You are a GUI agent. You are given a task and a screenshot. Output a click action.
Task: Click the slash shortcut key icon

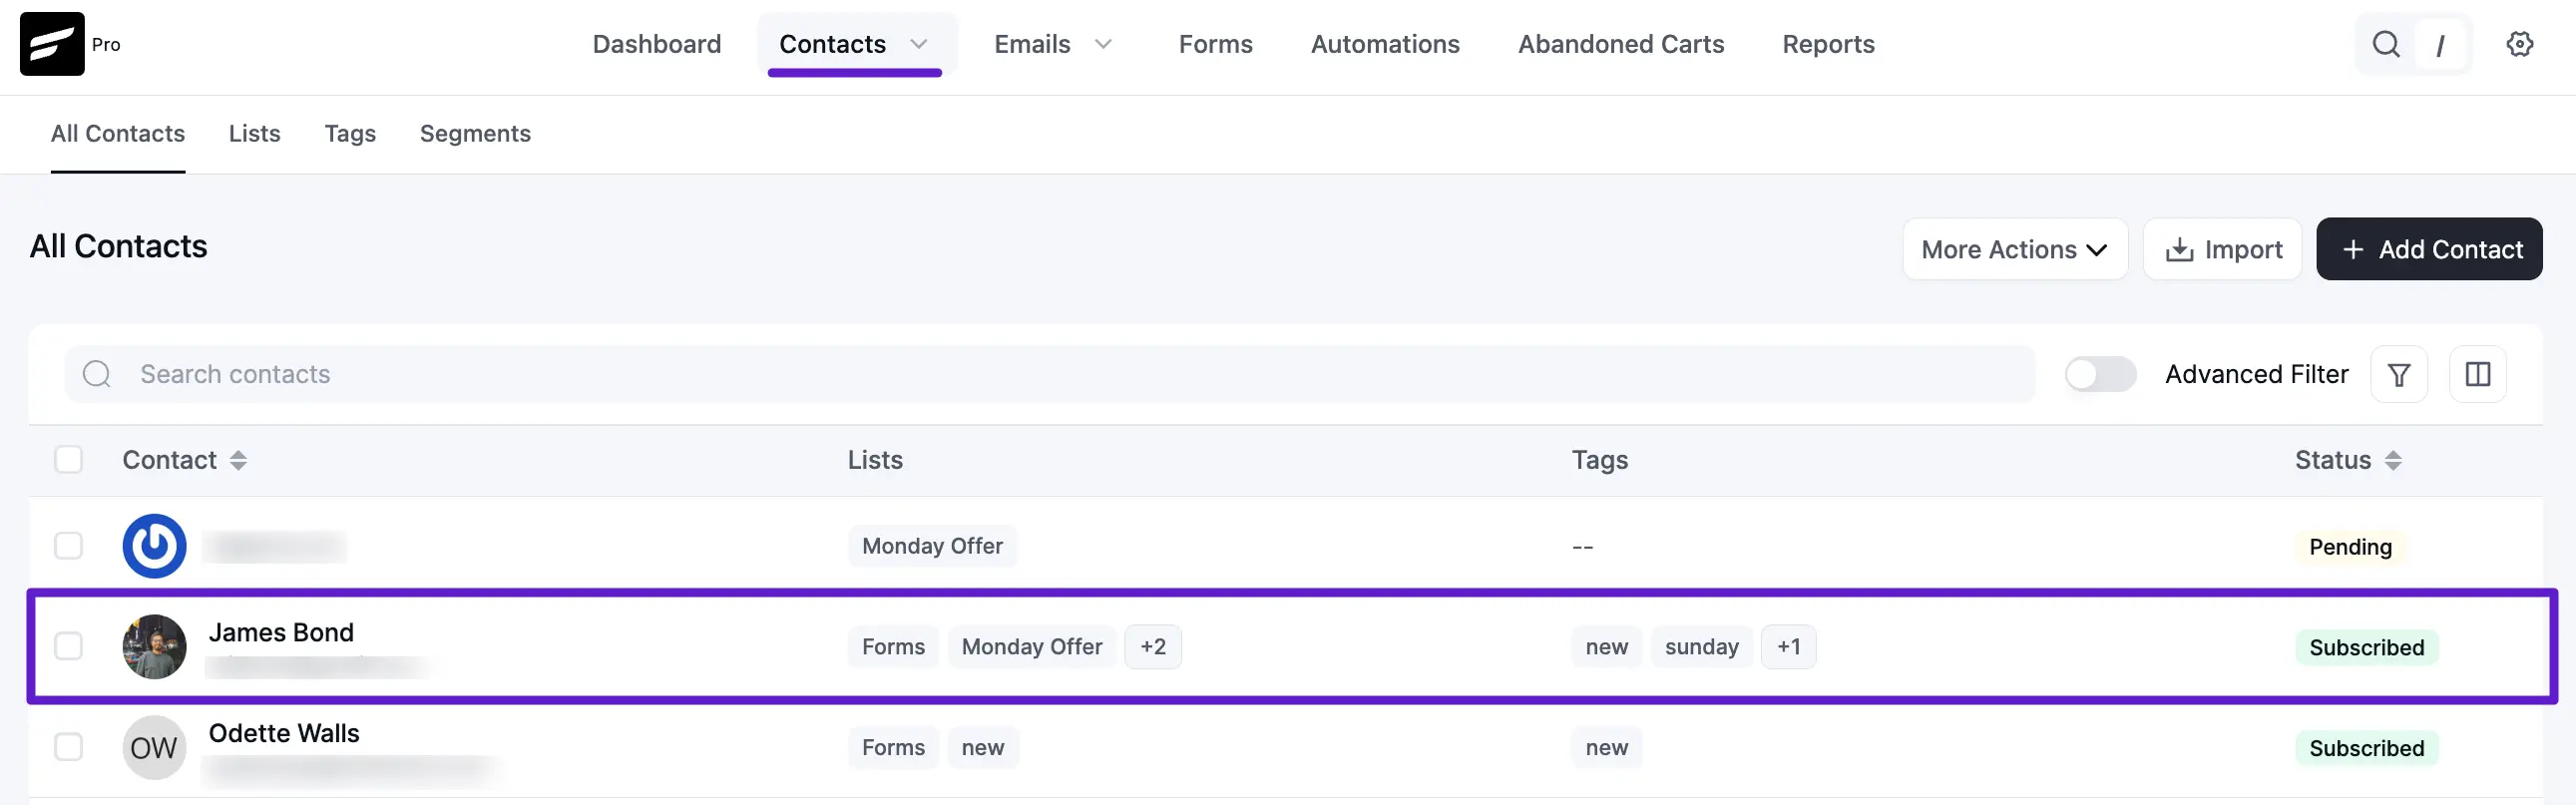pyautogui.click(x=2440, y=45)
